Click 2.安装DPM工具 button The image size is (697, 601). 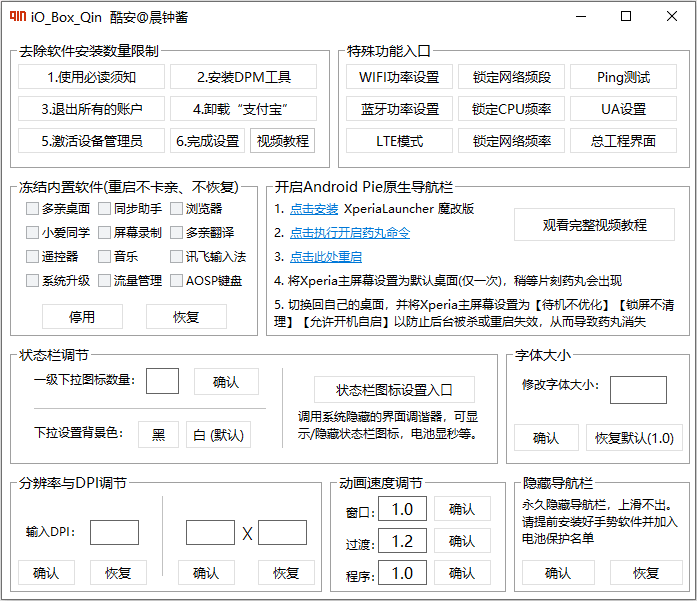(x=244, y=77)
